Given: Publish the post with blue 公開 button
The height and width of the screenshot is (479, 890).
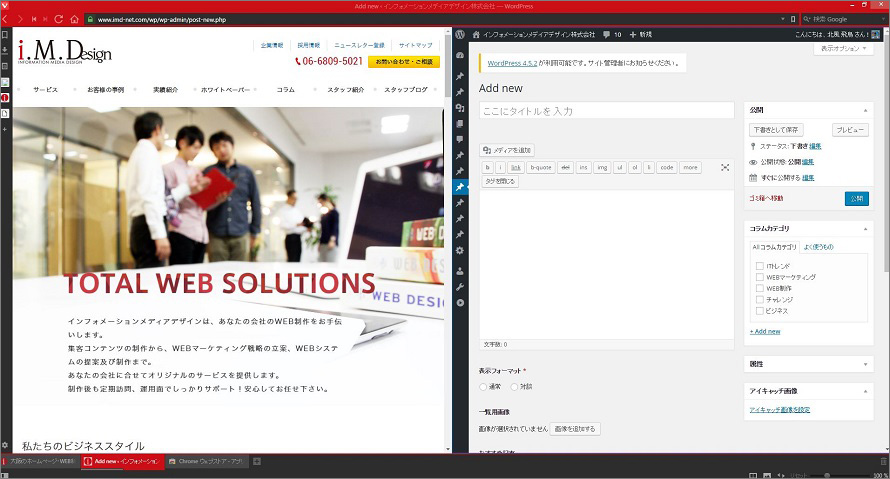Looking at the screenshot, I should pyautogui.click(x=857, y=199).
